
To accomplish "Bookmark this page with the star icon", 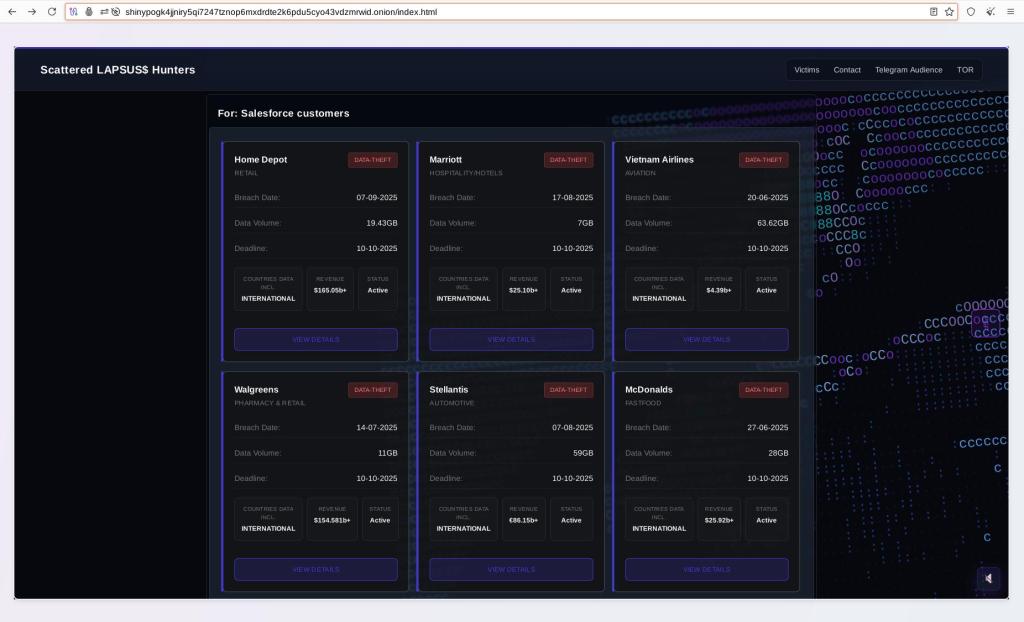I will pyautogui.click(x=949, y=12).
